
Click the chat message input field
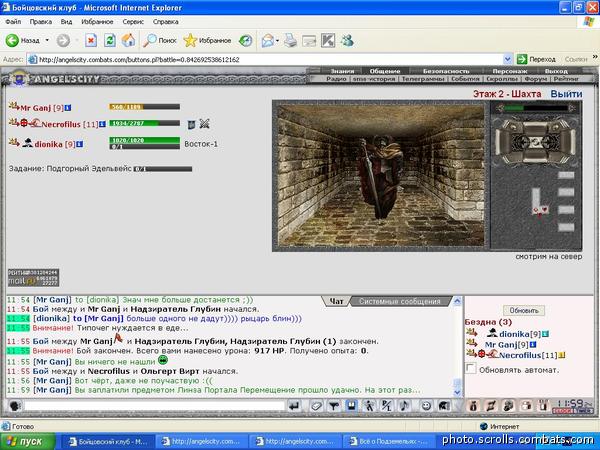(154, 406)
